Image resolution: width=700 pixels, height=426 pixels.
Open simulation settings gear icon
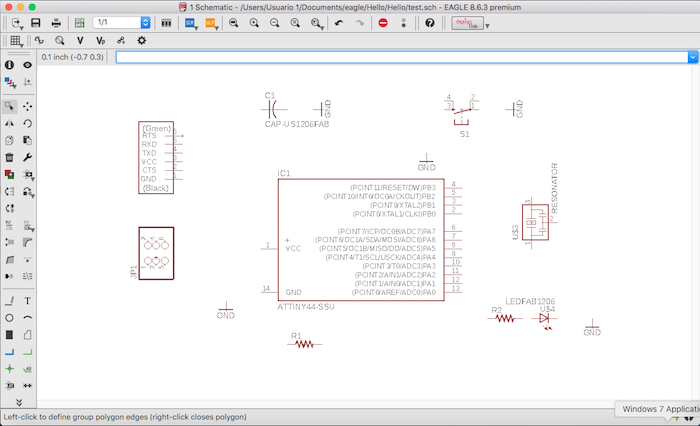(142, 41)
